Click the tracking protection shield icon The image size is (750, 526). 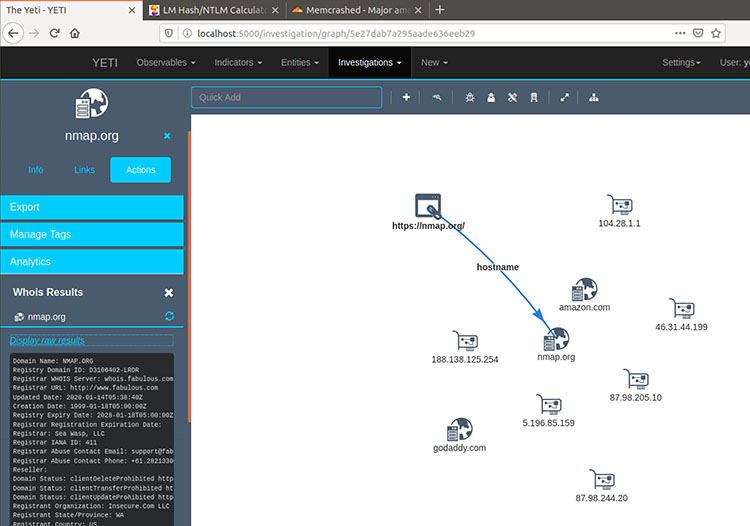tap(168, 33)
